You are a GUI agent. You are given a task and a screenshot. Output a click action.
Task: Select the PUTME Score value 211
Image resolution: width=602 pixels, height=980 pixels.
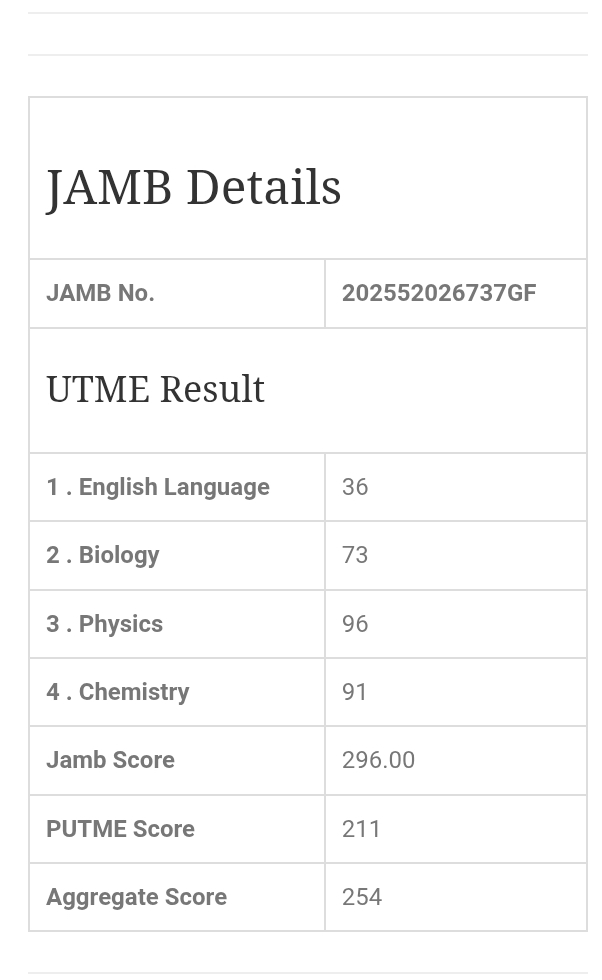pos(361,829)
